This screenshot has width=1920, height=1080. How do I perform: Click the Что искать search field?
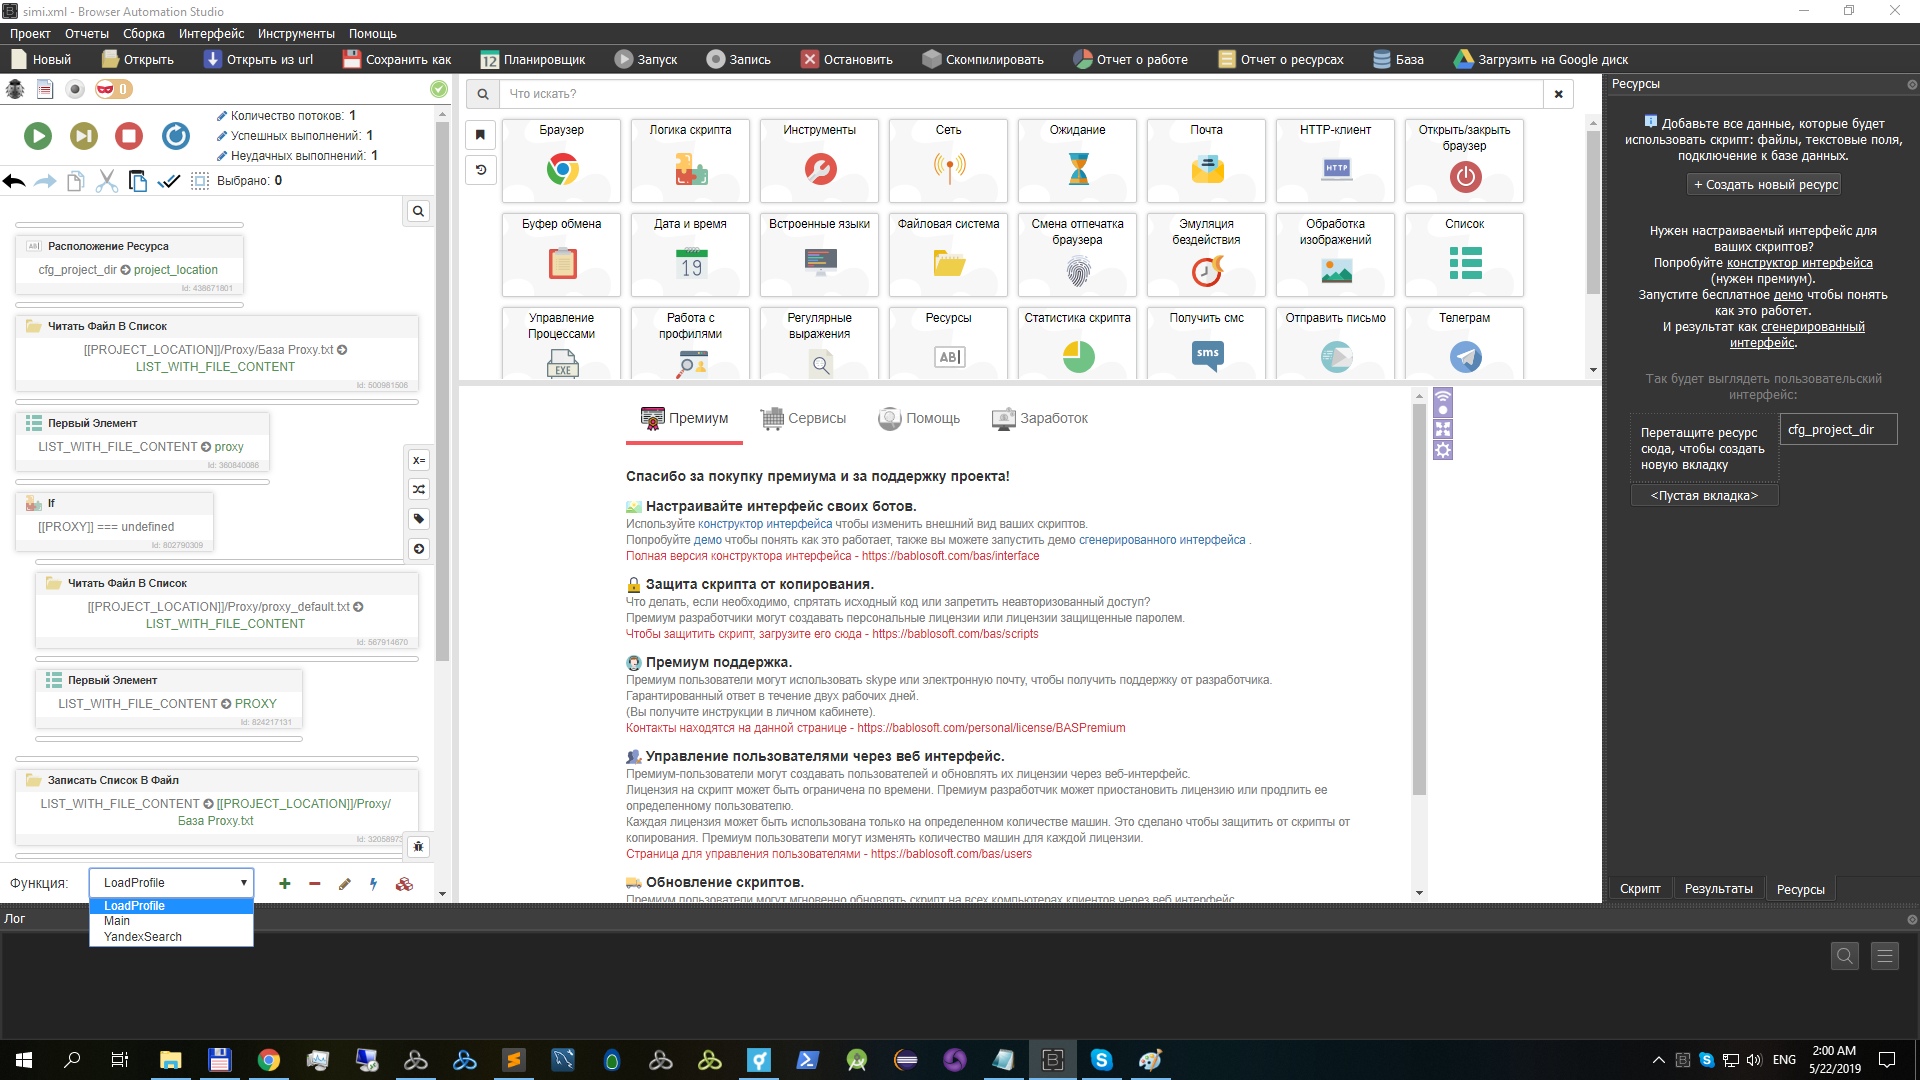[x=1020, y=94]
